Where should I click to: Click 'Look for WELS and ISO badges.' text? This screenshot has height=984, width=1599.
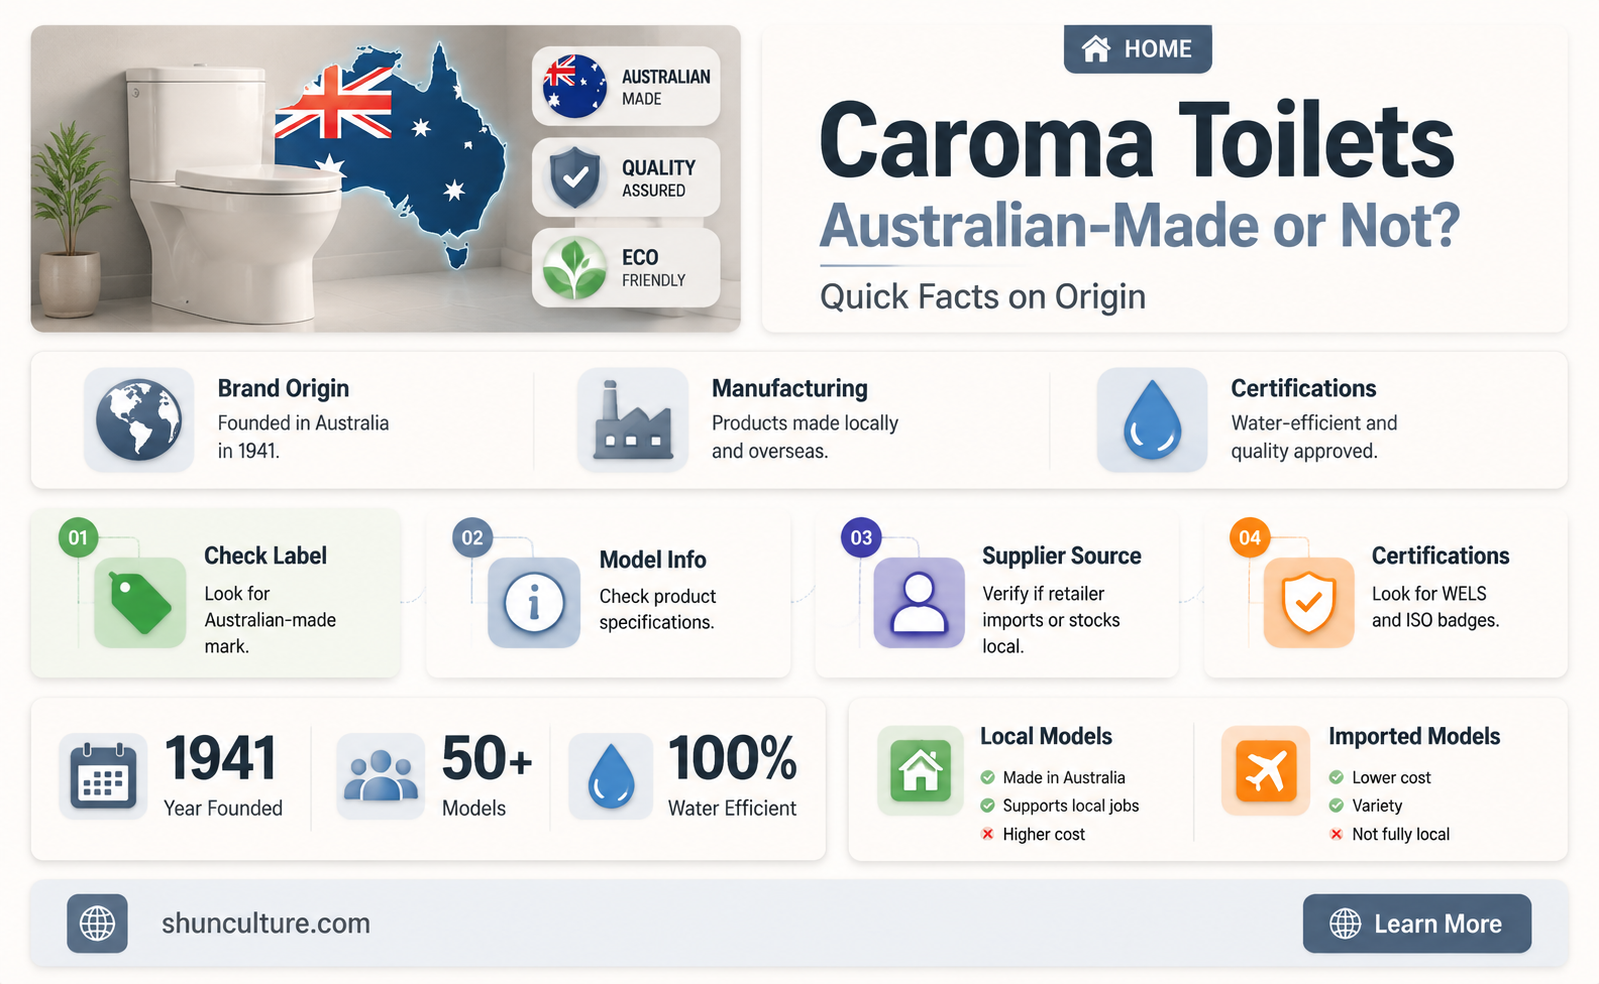click(1435, 607)
